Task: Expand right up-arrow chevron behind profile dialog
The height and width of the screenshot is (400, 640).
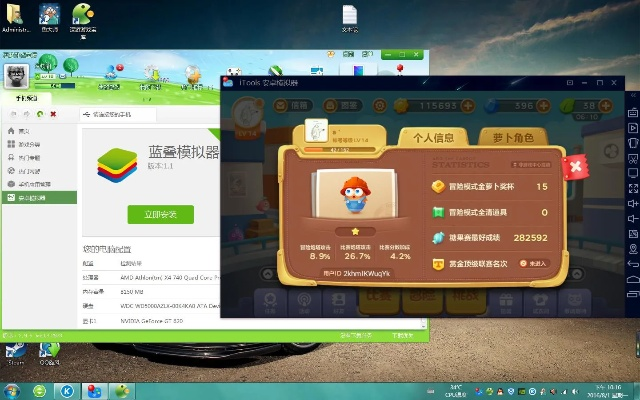Action: point(577,274)
